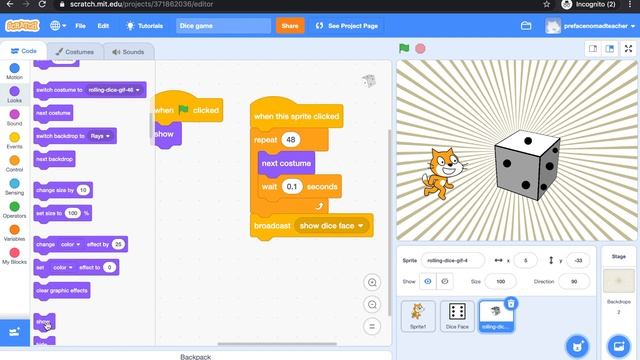Open Tutorials from the menu bar
This screenshot has width=640, height=360.
point(144,26)
